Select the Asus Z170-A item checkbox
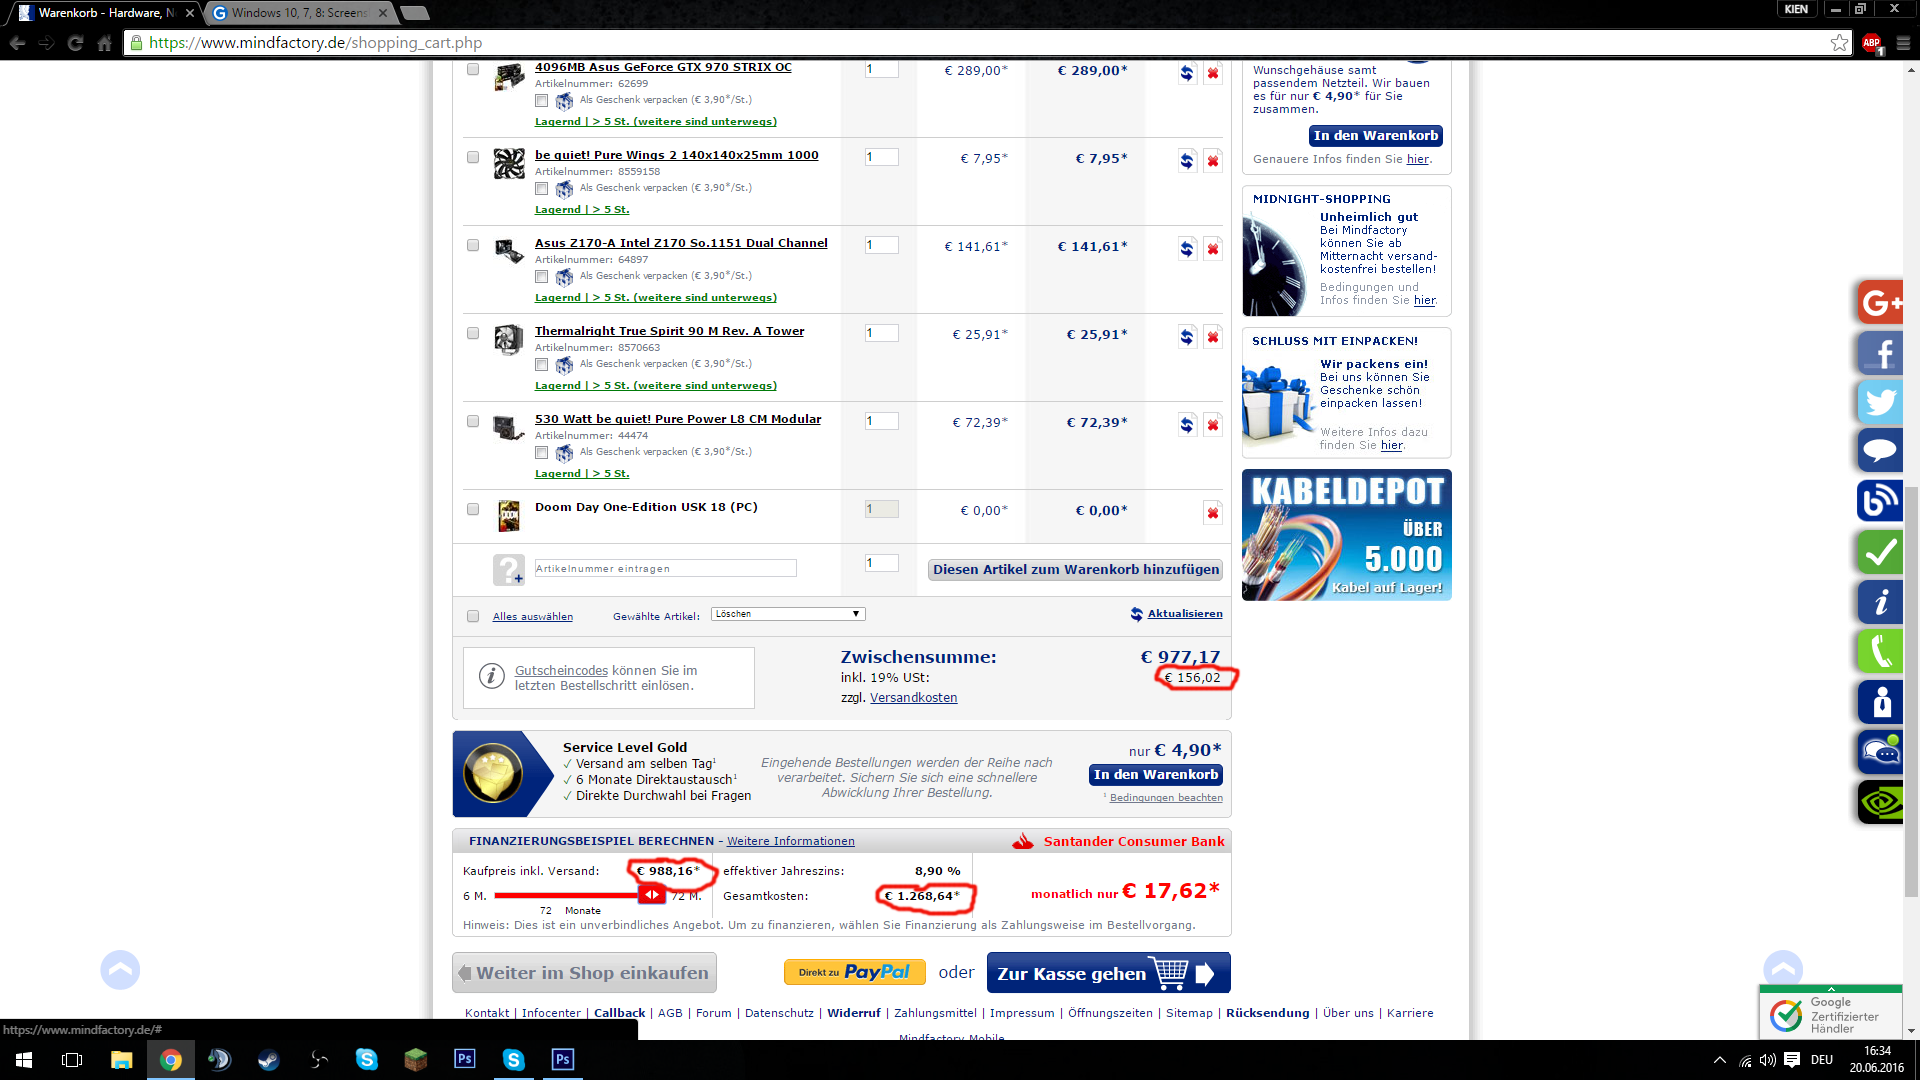Screen dimensions: 1920x1080 pos(473,245)
